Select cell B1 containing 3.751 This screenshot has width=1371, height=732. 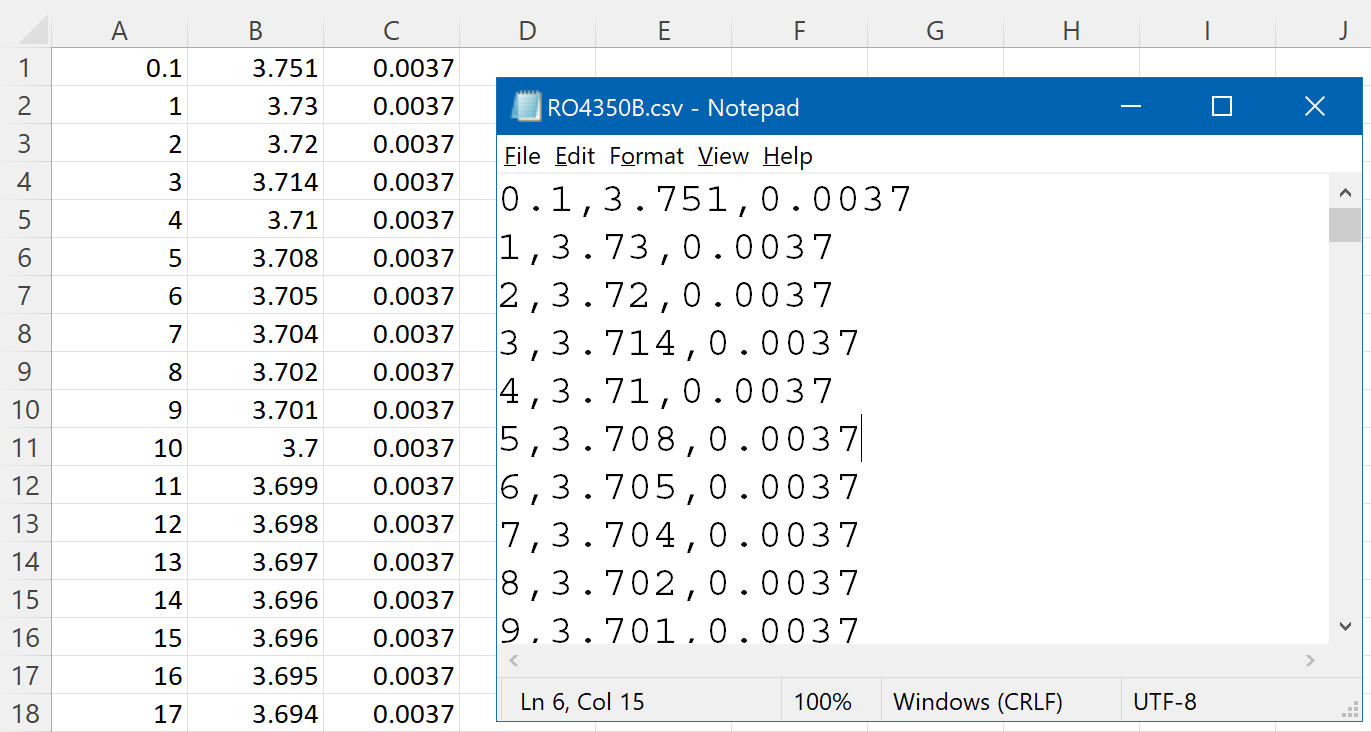tap(255, 68)
